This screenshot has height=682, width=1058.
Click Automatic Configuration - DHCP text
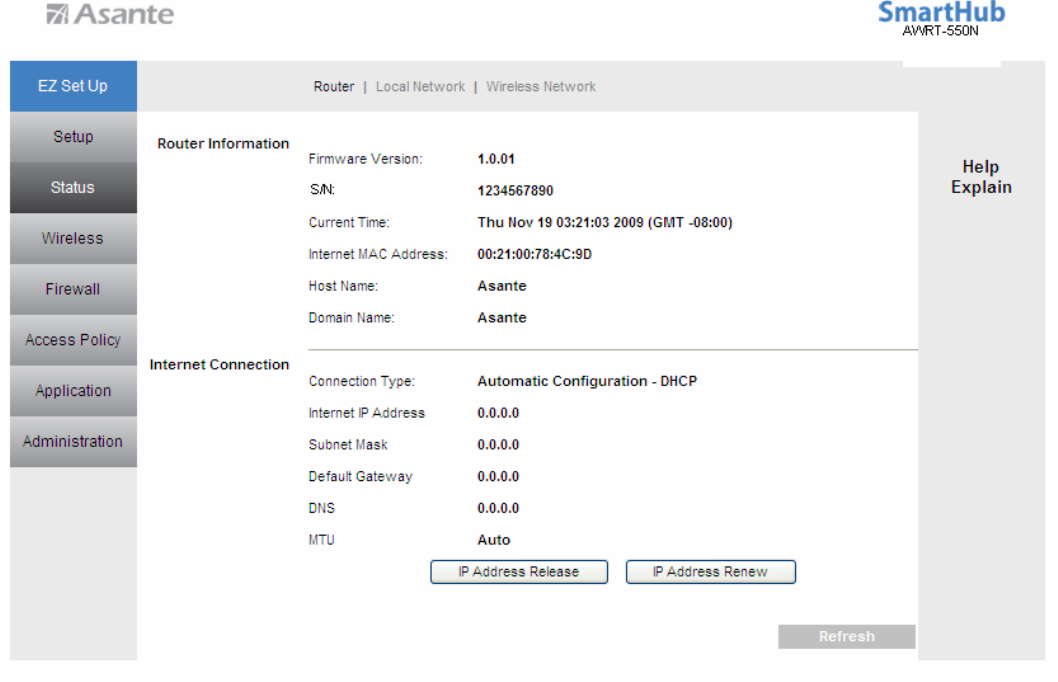[x=587, y=381]
